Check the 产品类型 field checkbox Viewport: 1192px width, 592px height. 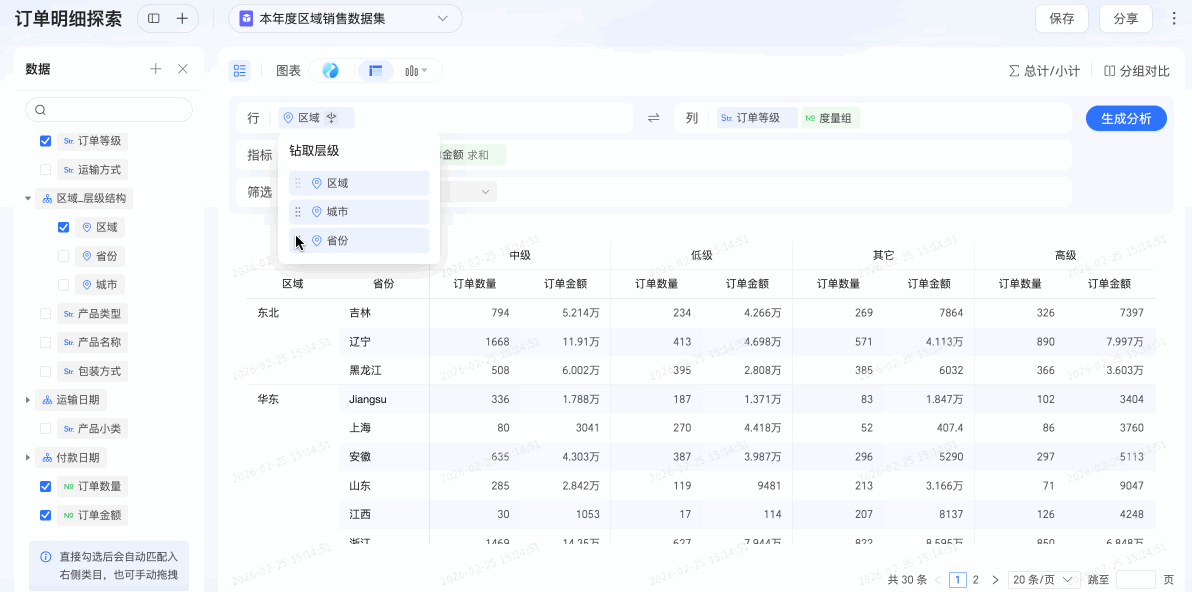(x=46, y=313)
